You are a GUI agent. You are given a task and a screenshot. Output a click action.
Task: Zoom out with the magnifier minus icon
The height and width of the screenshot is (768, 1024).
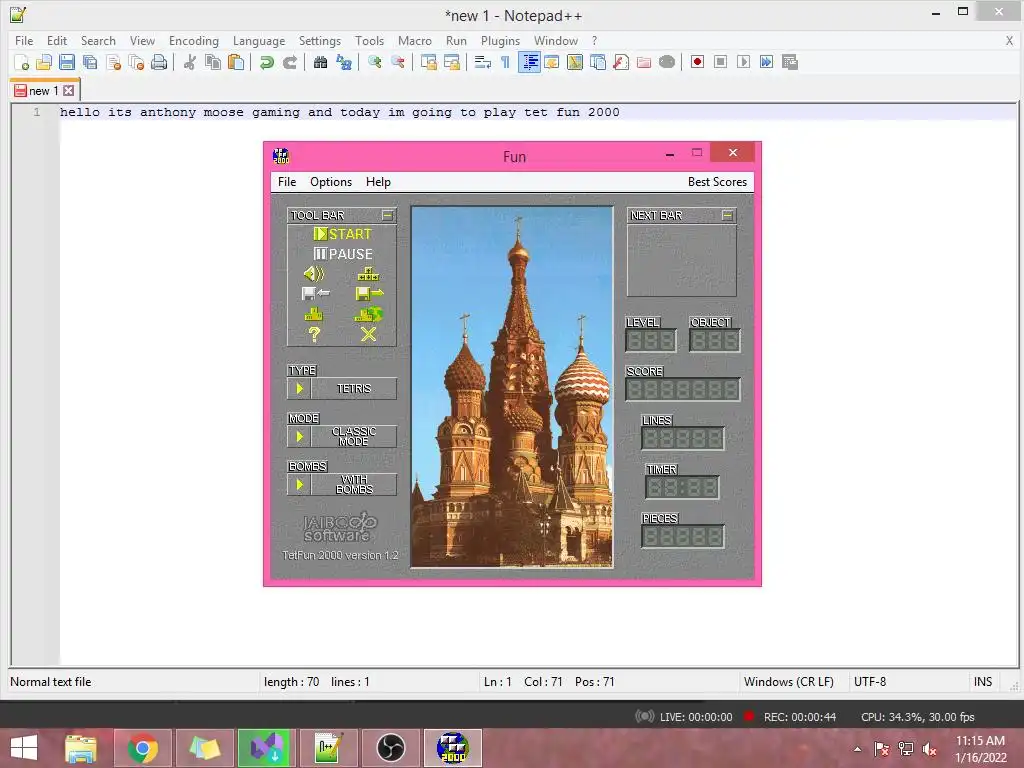click(x=397, y=62)
